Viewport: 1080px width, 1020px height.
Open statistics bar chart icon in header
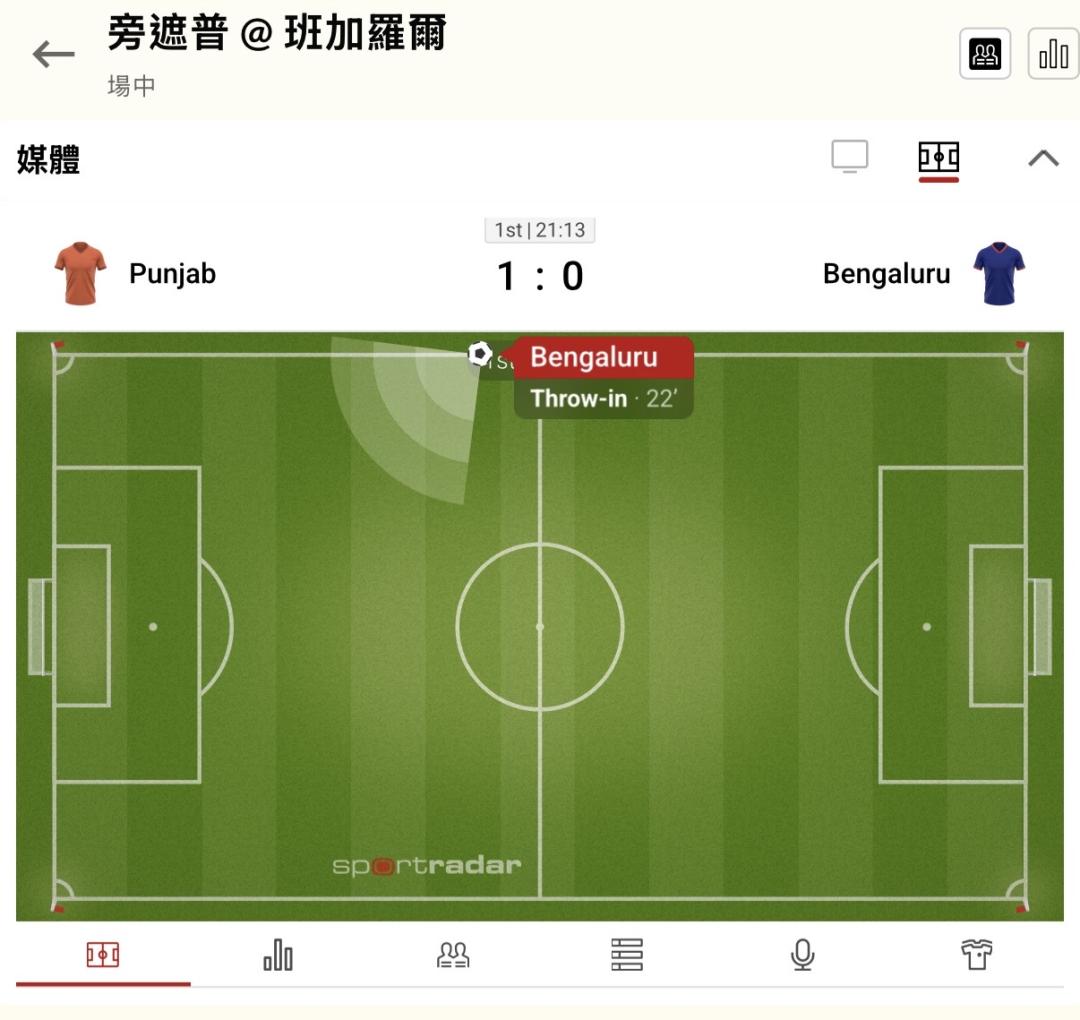click(1053, 53)
